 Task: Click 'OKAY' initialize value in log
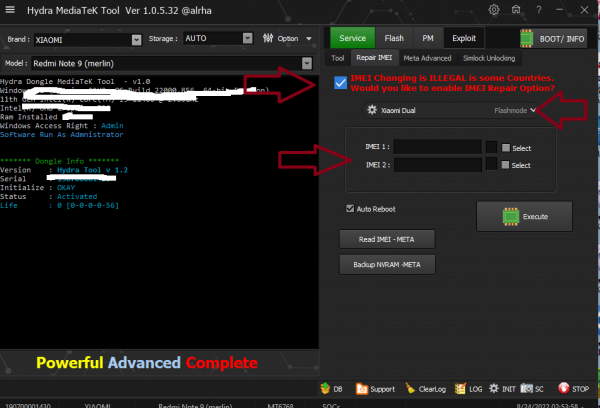(66, 188)
